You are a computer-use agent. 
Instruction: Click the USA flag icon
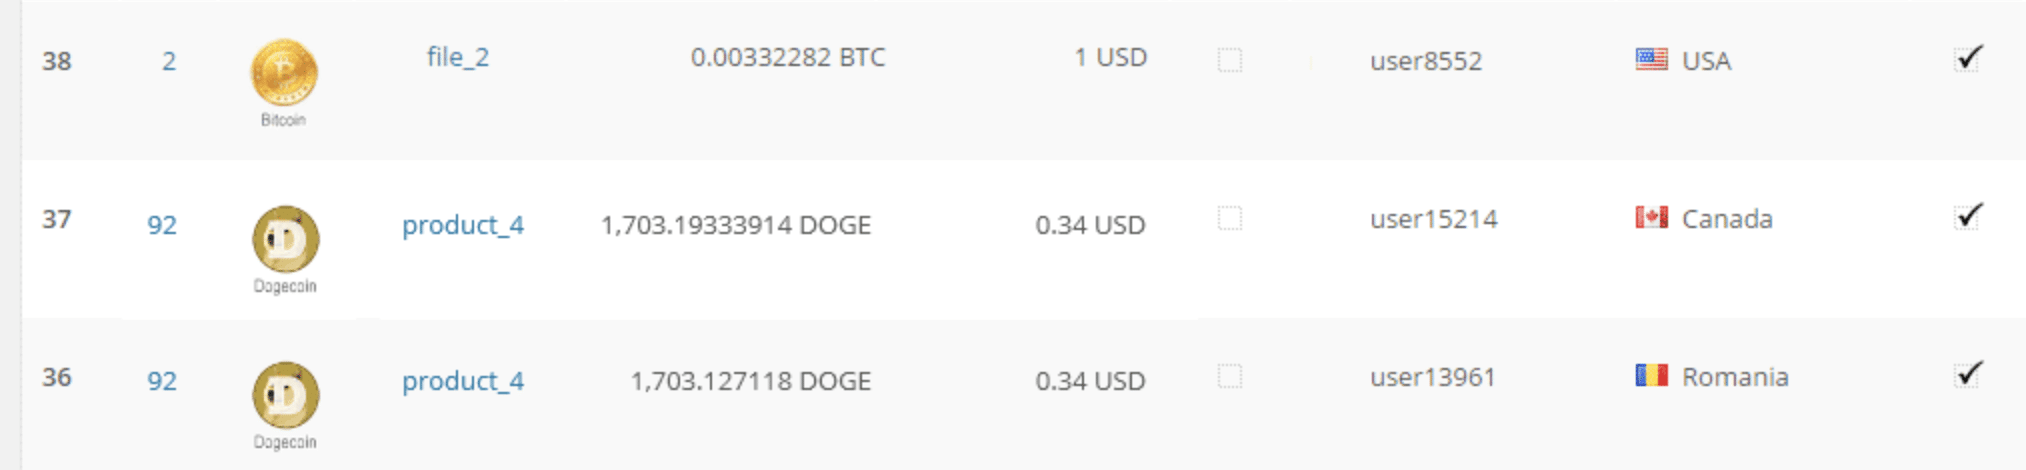1651,60
